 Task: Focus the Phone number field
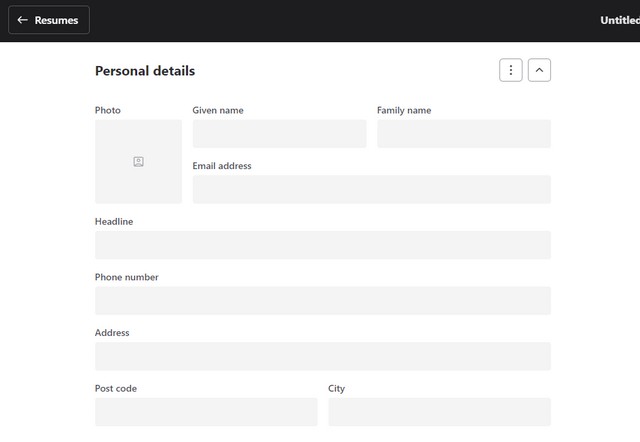click(322, 300)
